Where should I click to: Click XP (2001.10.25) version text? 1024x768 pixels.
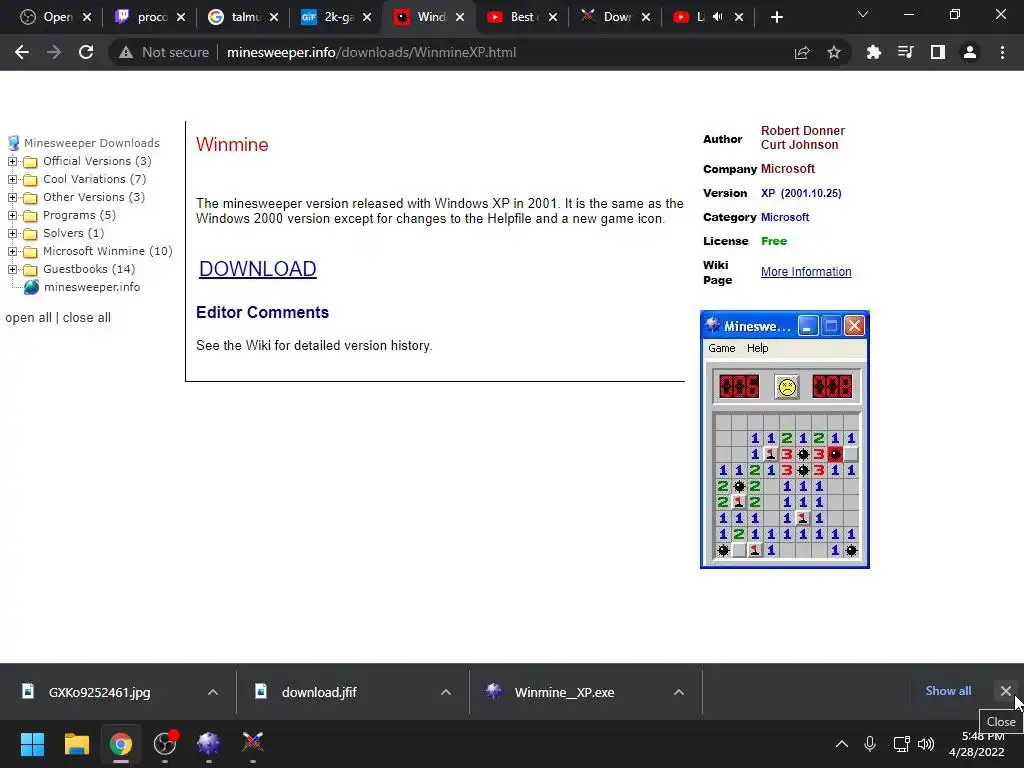pos(801,193)
